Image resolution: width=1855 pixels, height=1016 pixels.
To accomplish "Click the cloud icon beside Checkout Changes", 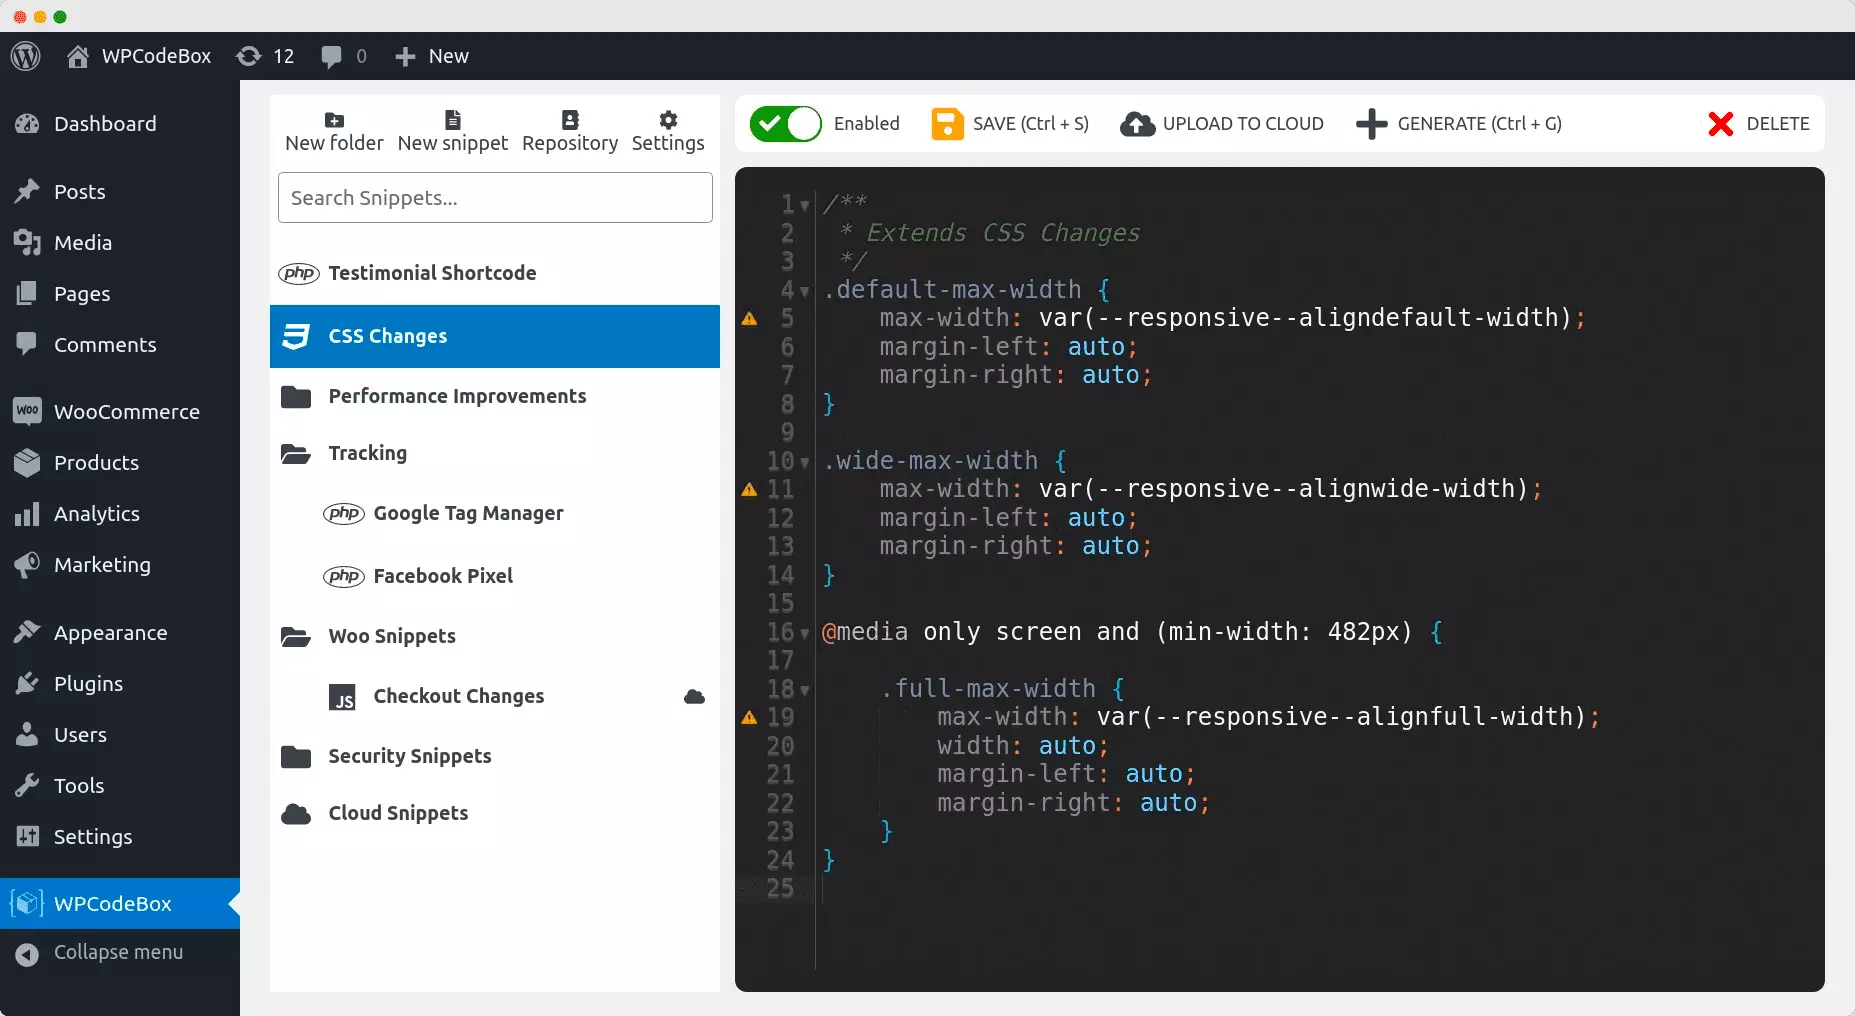I will pos(694,697).
